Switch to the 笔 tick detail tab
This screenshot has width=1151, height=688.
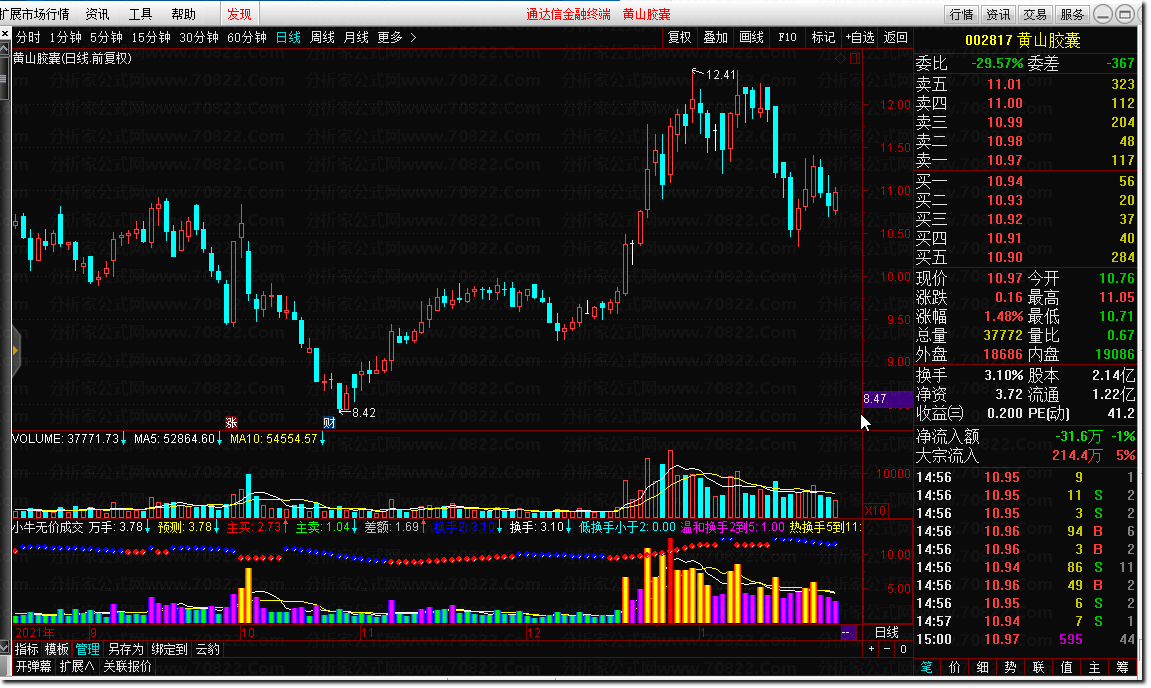click(x=926, y=667)
